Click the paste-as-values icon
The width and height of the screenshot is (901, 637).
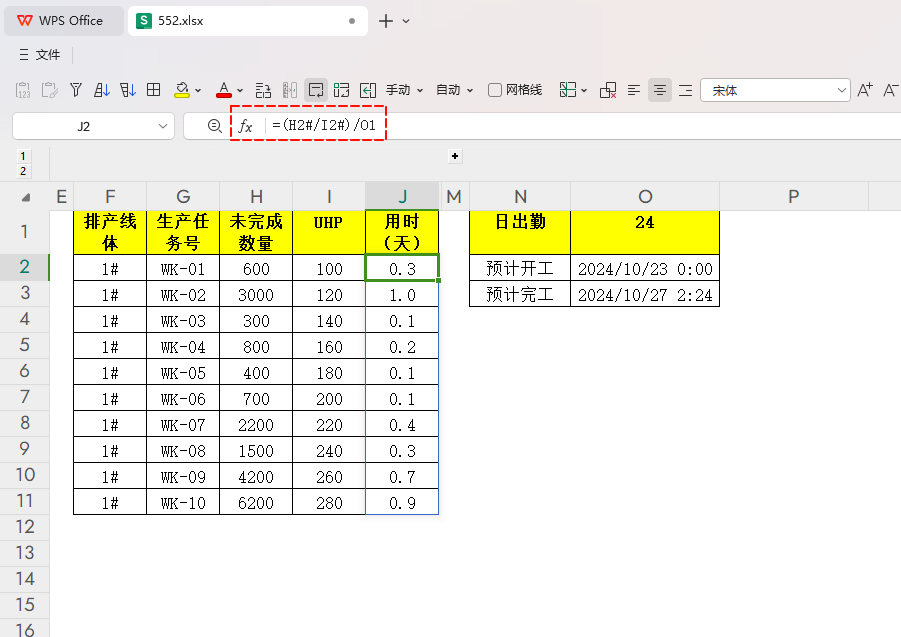(23, 90)
